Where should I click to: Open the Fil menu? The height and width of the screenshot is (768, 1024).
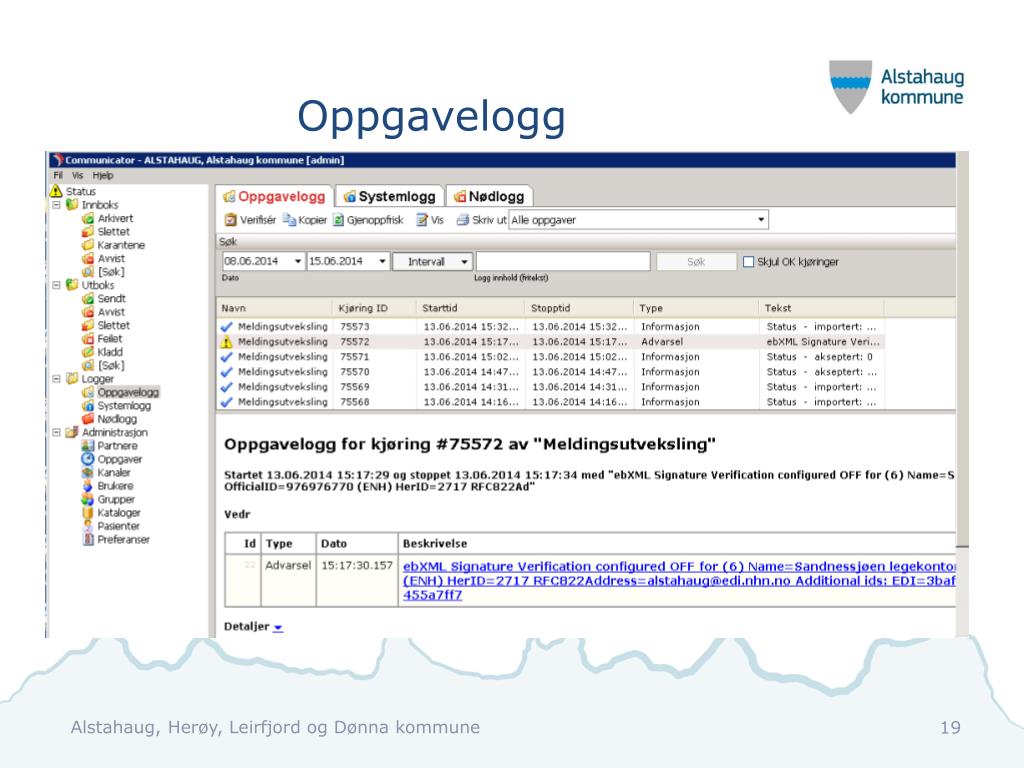pos(58,175)
